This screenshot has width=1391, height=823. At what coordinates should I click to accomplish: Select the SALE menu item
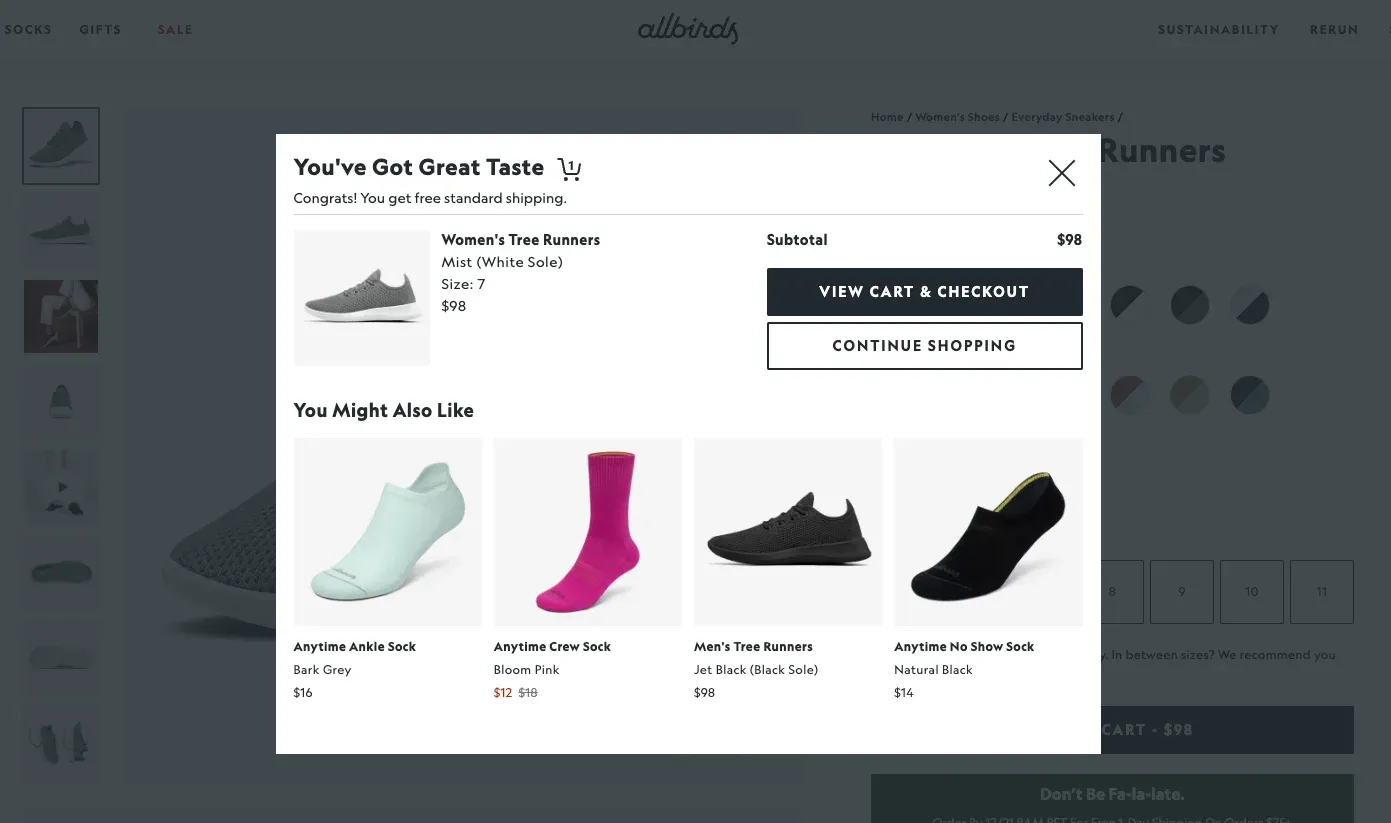pos(174,29)
